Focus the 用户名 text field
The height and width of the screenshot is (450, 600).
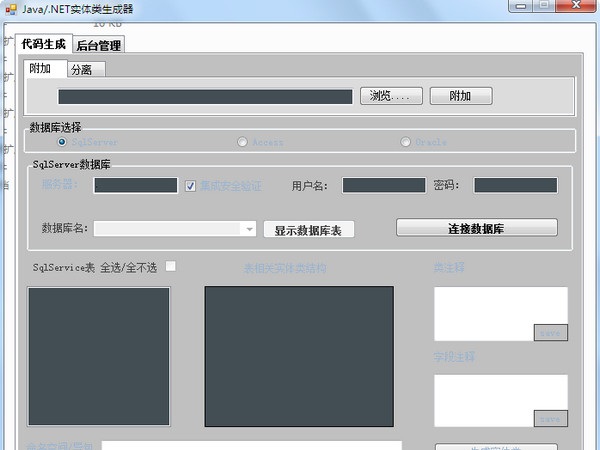point(383,185)
